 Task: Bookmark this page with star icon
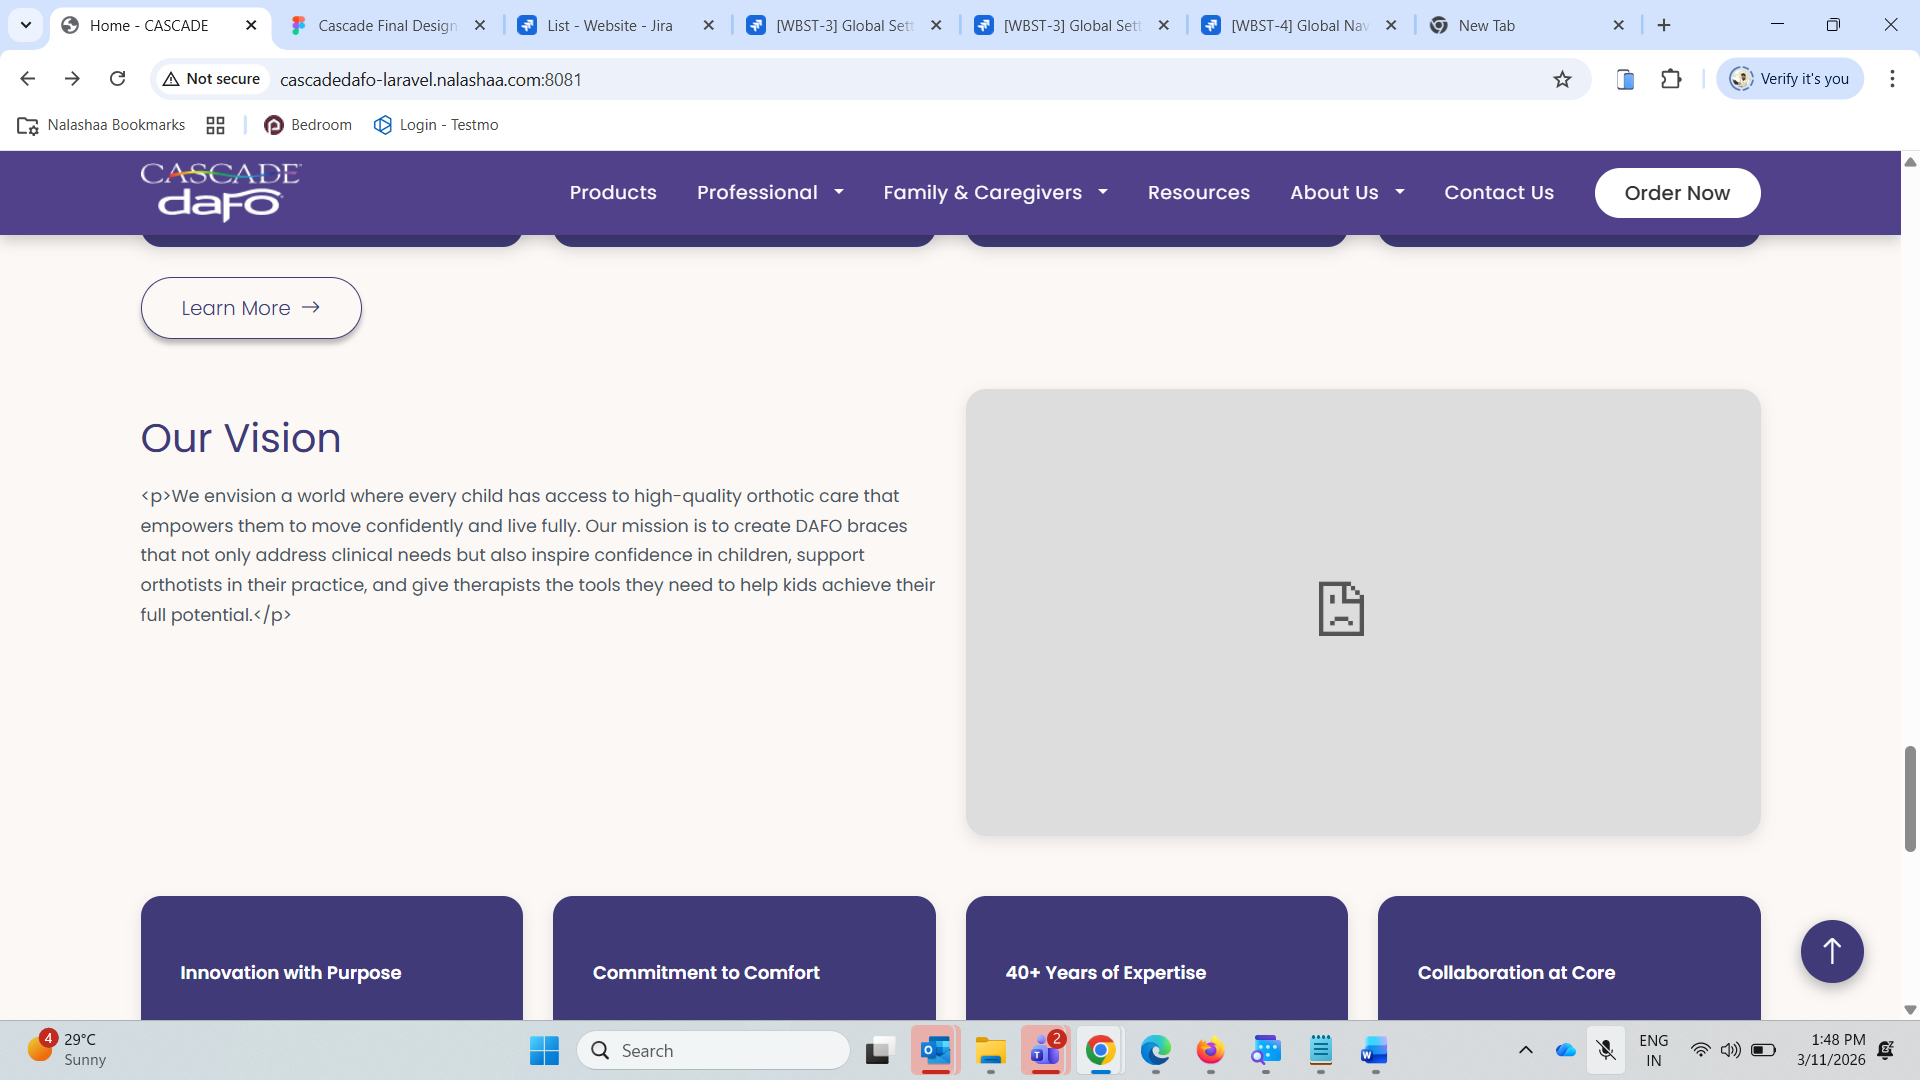pyautogui.click(x=1562, y=79)
